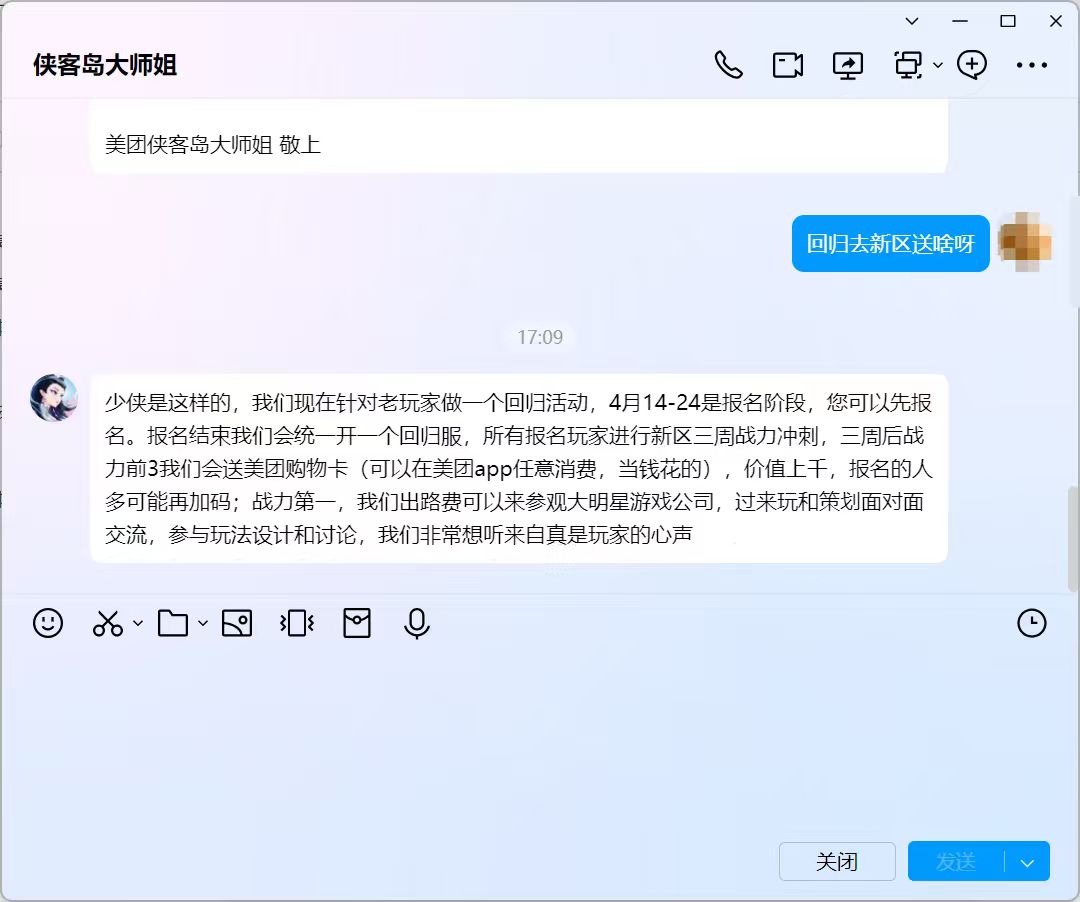1080x902 pixels.
Task: Expand the remote control options arrow
Action: (937, 65)
